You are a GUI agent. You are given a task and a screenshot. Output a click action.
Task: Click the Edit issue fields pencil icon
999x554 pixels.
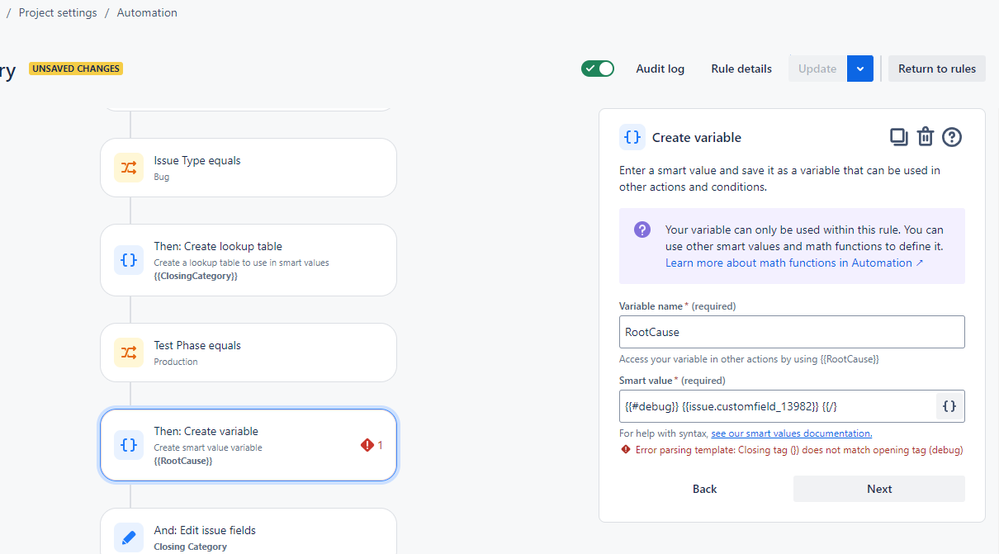pyautogui.click(x=129, y=537)
